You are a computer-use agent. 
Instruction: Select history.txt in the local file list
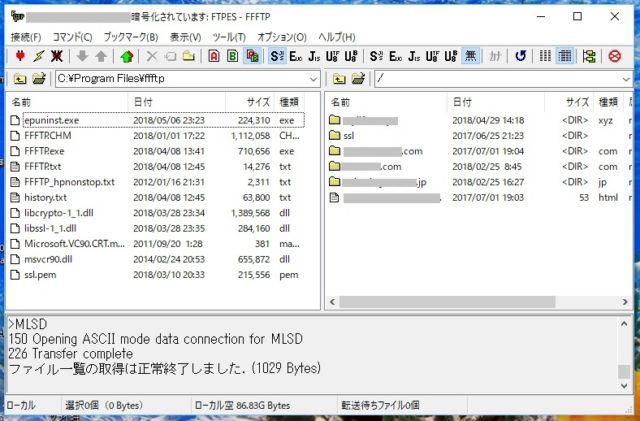click(45, 198)
